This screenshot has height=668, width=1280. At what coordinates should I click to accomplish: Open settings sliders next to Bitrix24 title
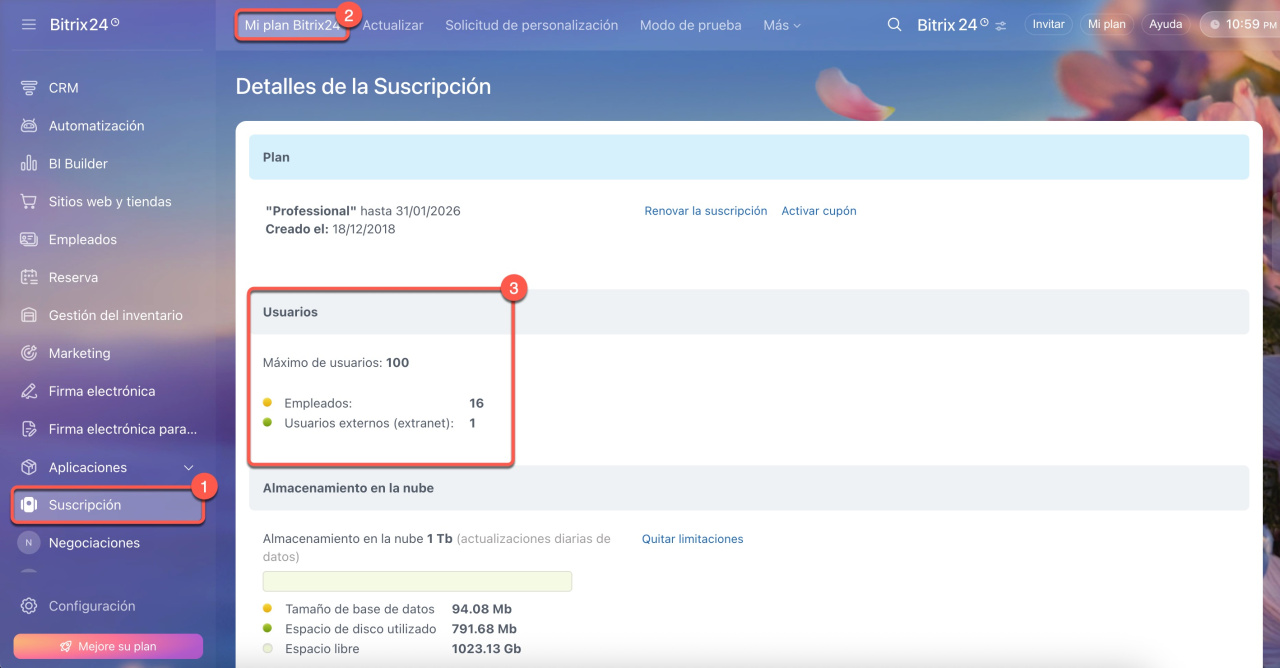click(x=1001, y=25)
